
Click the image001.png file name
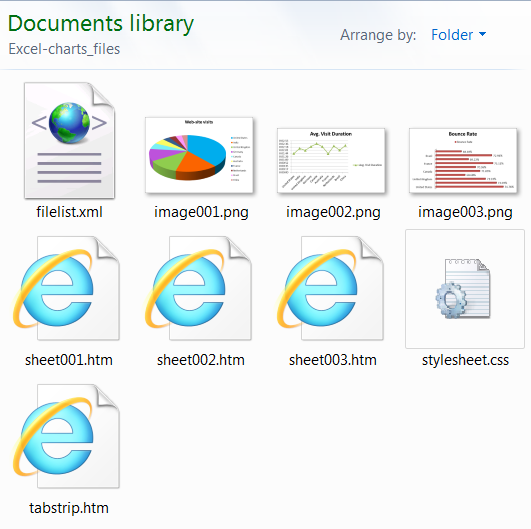[201, 212]
